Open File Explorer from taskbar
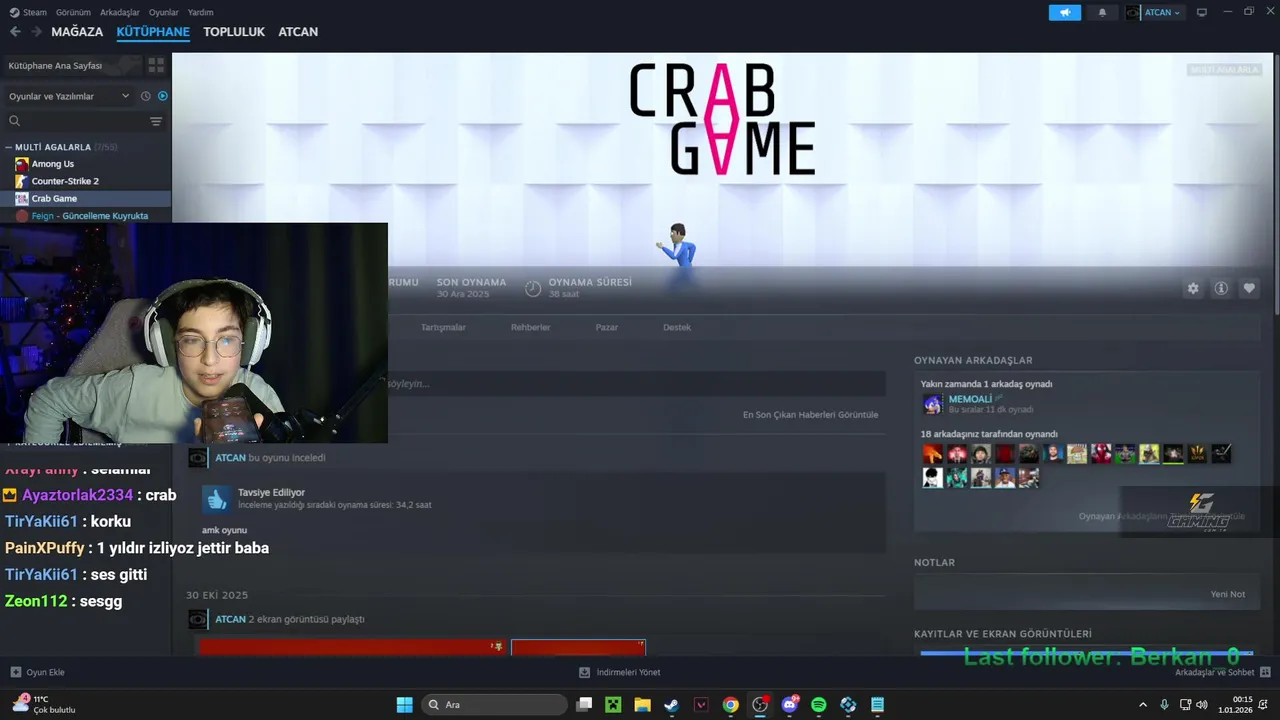Image resolution: width=1280 pixels, height=720 pixels. coord(642,705)
